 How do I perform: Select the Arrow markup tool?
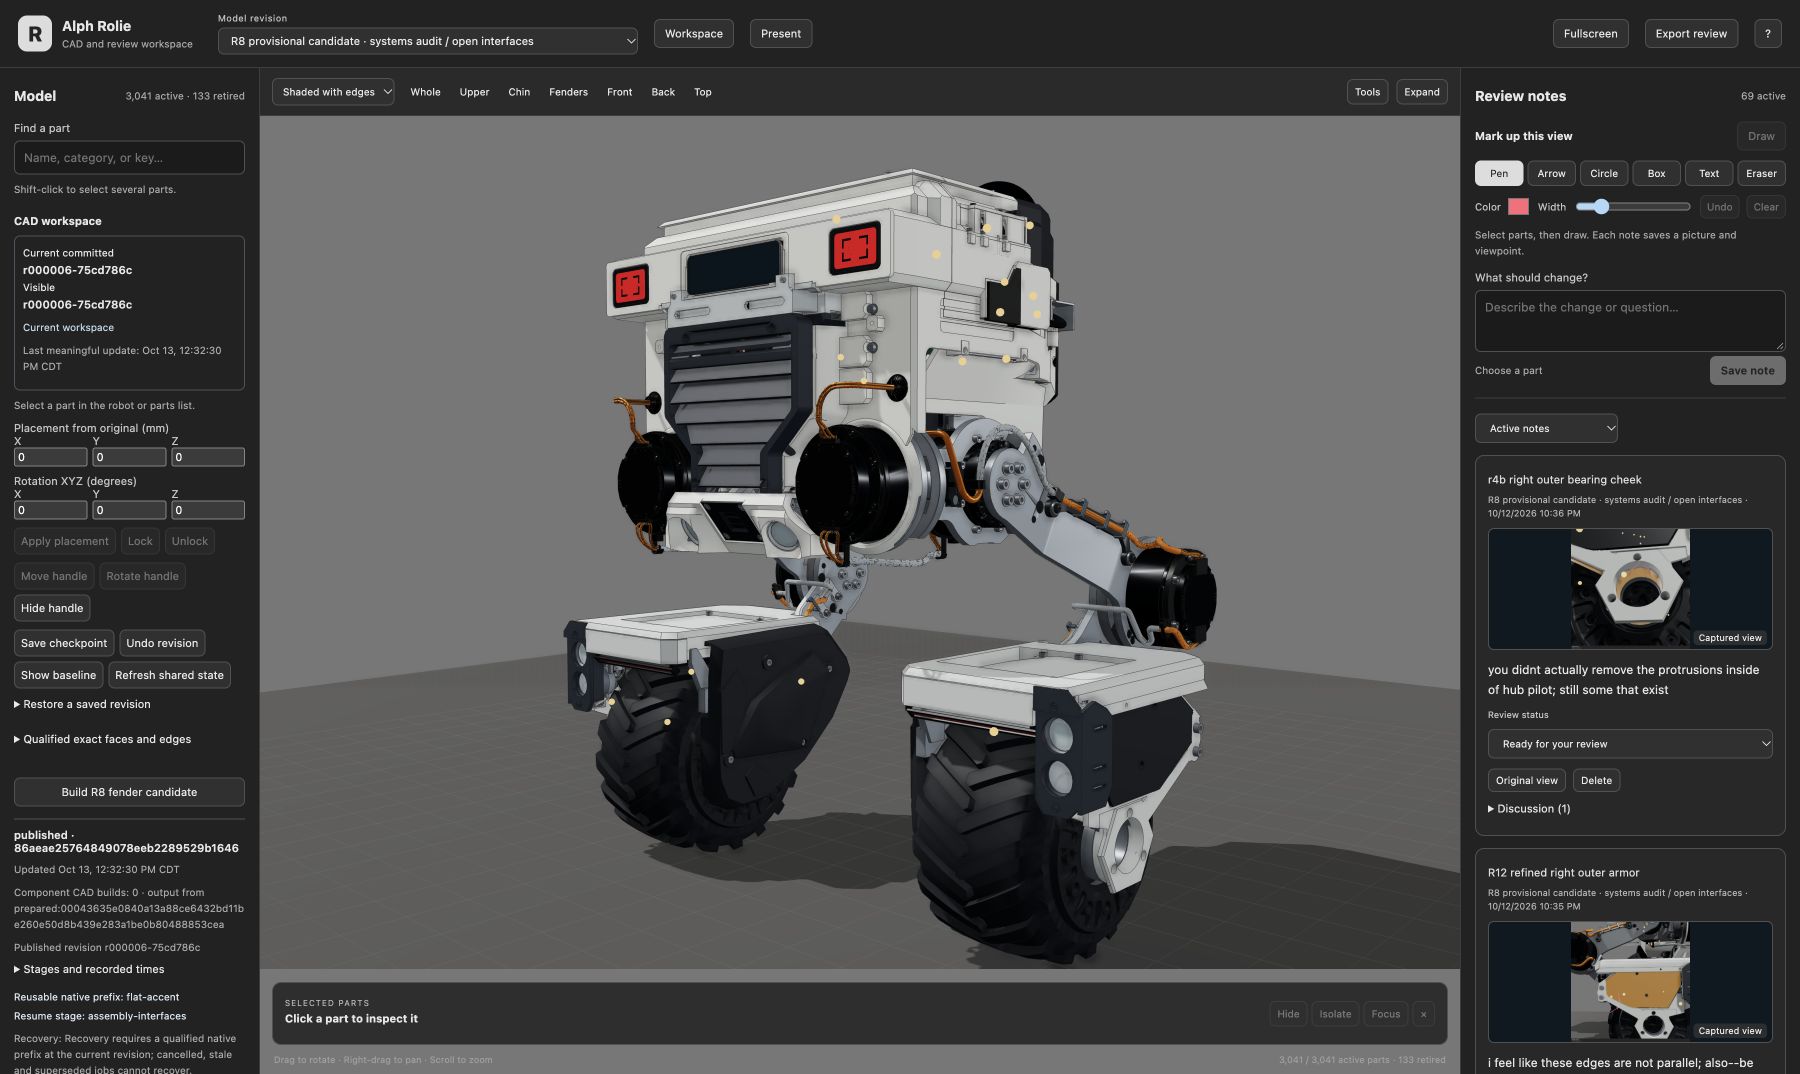1551,173
